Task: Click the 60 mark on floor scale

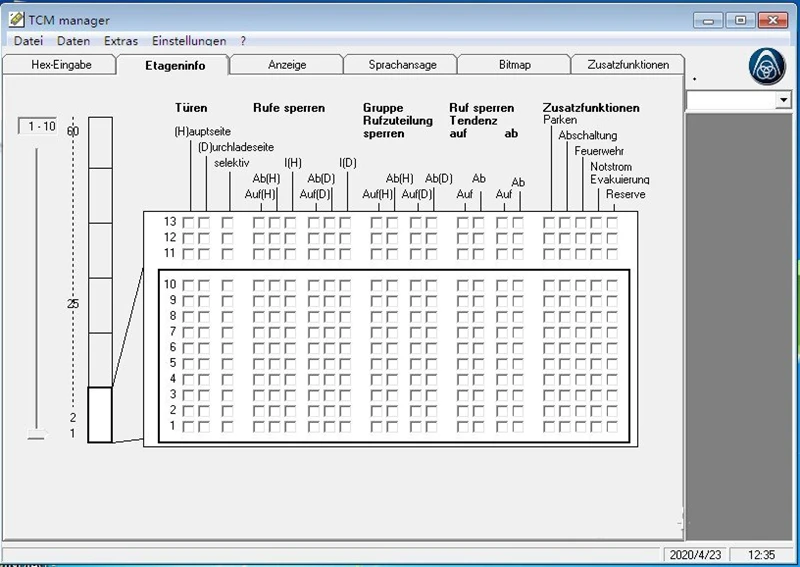Action: [x=73, y=131]
